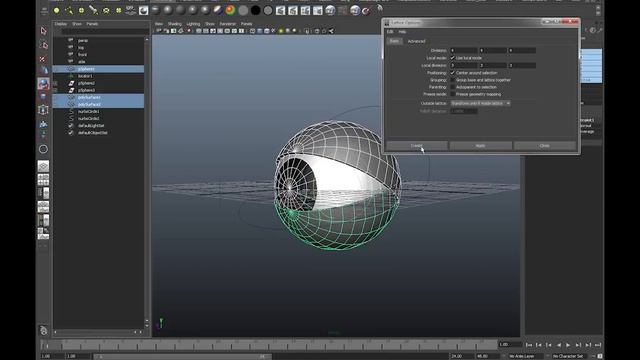Screen dimensions: 640x360
Task: Select persp camera in Outliner
Action: click(x=83, y=41)
